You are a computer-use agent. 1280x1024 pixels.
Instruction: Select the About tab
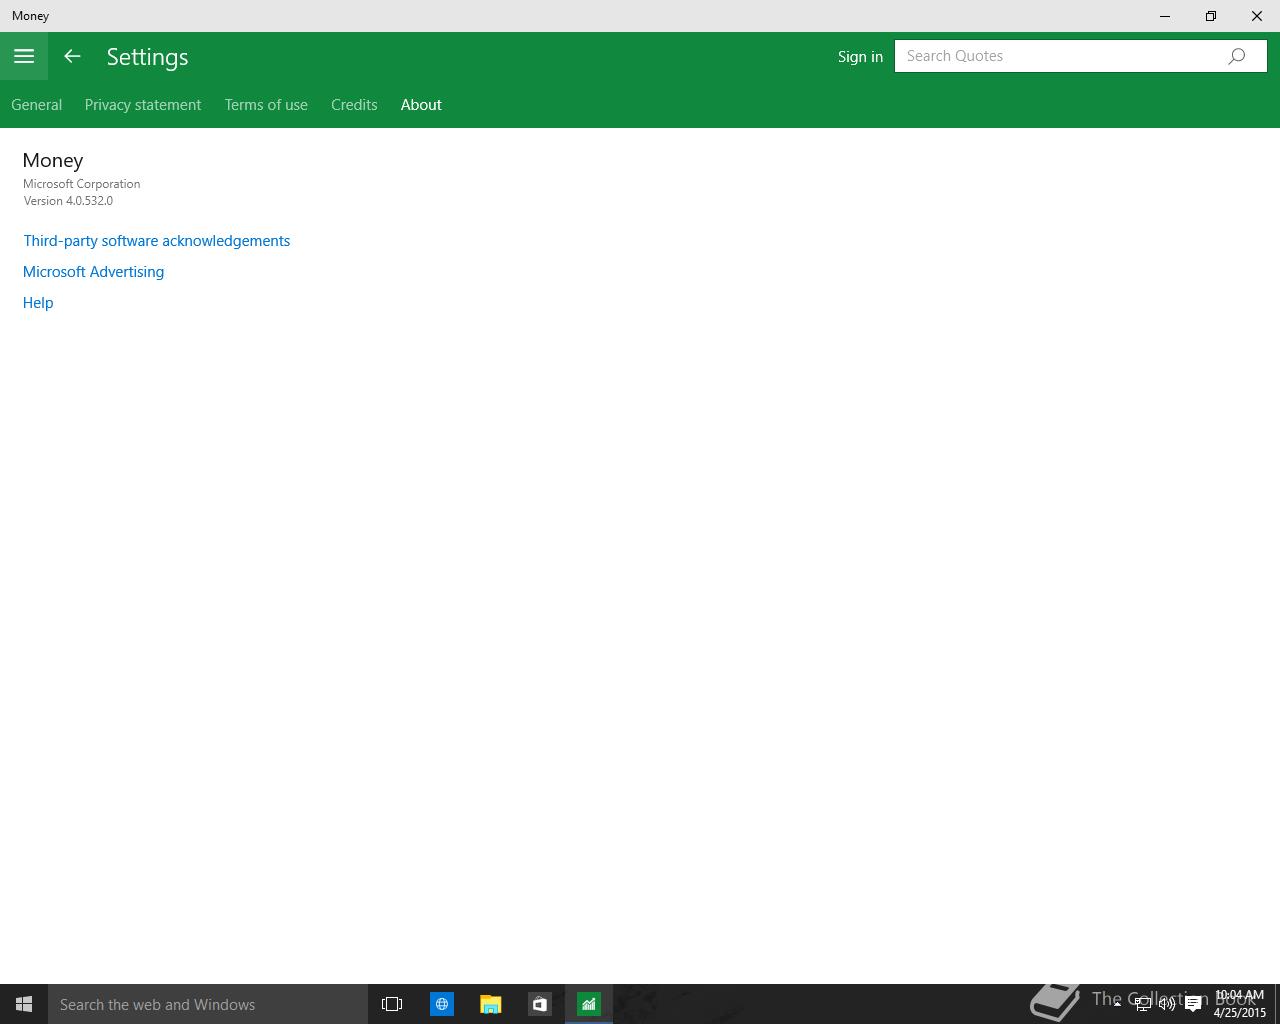[421, 105]
